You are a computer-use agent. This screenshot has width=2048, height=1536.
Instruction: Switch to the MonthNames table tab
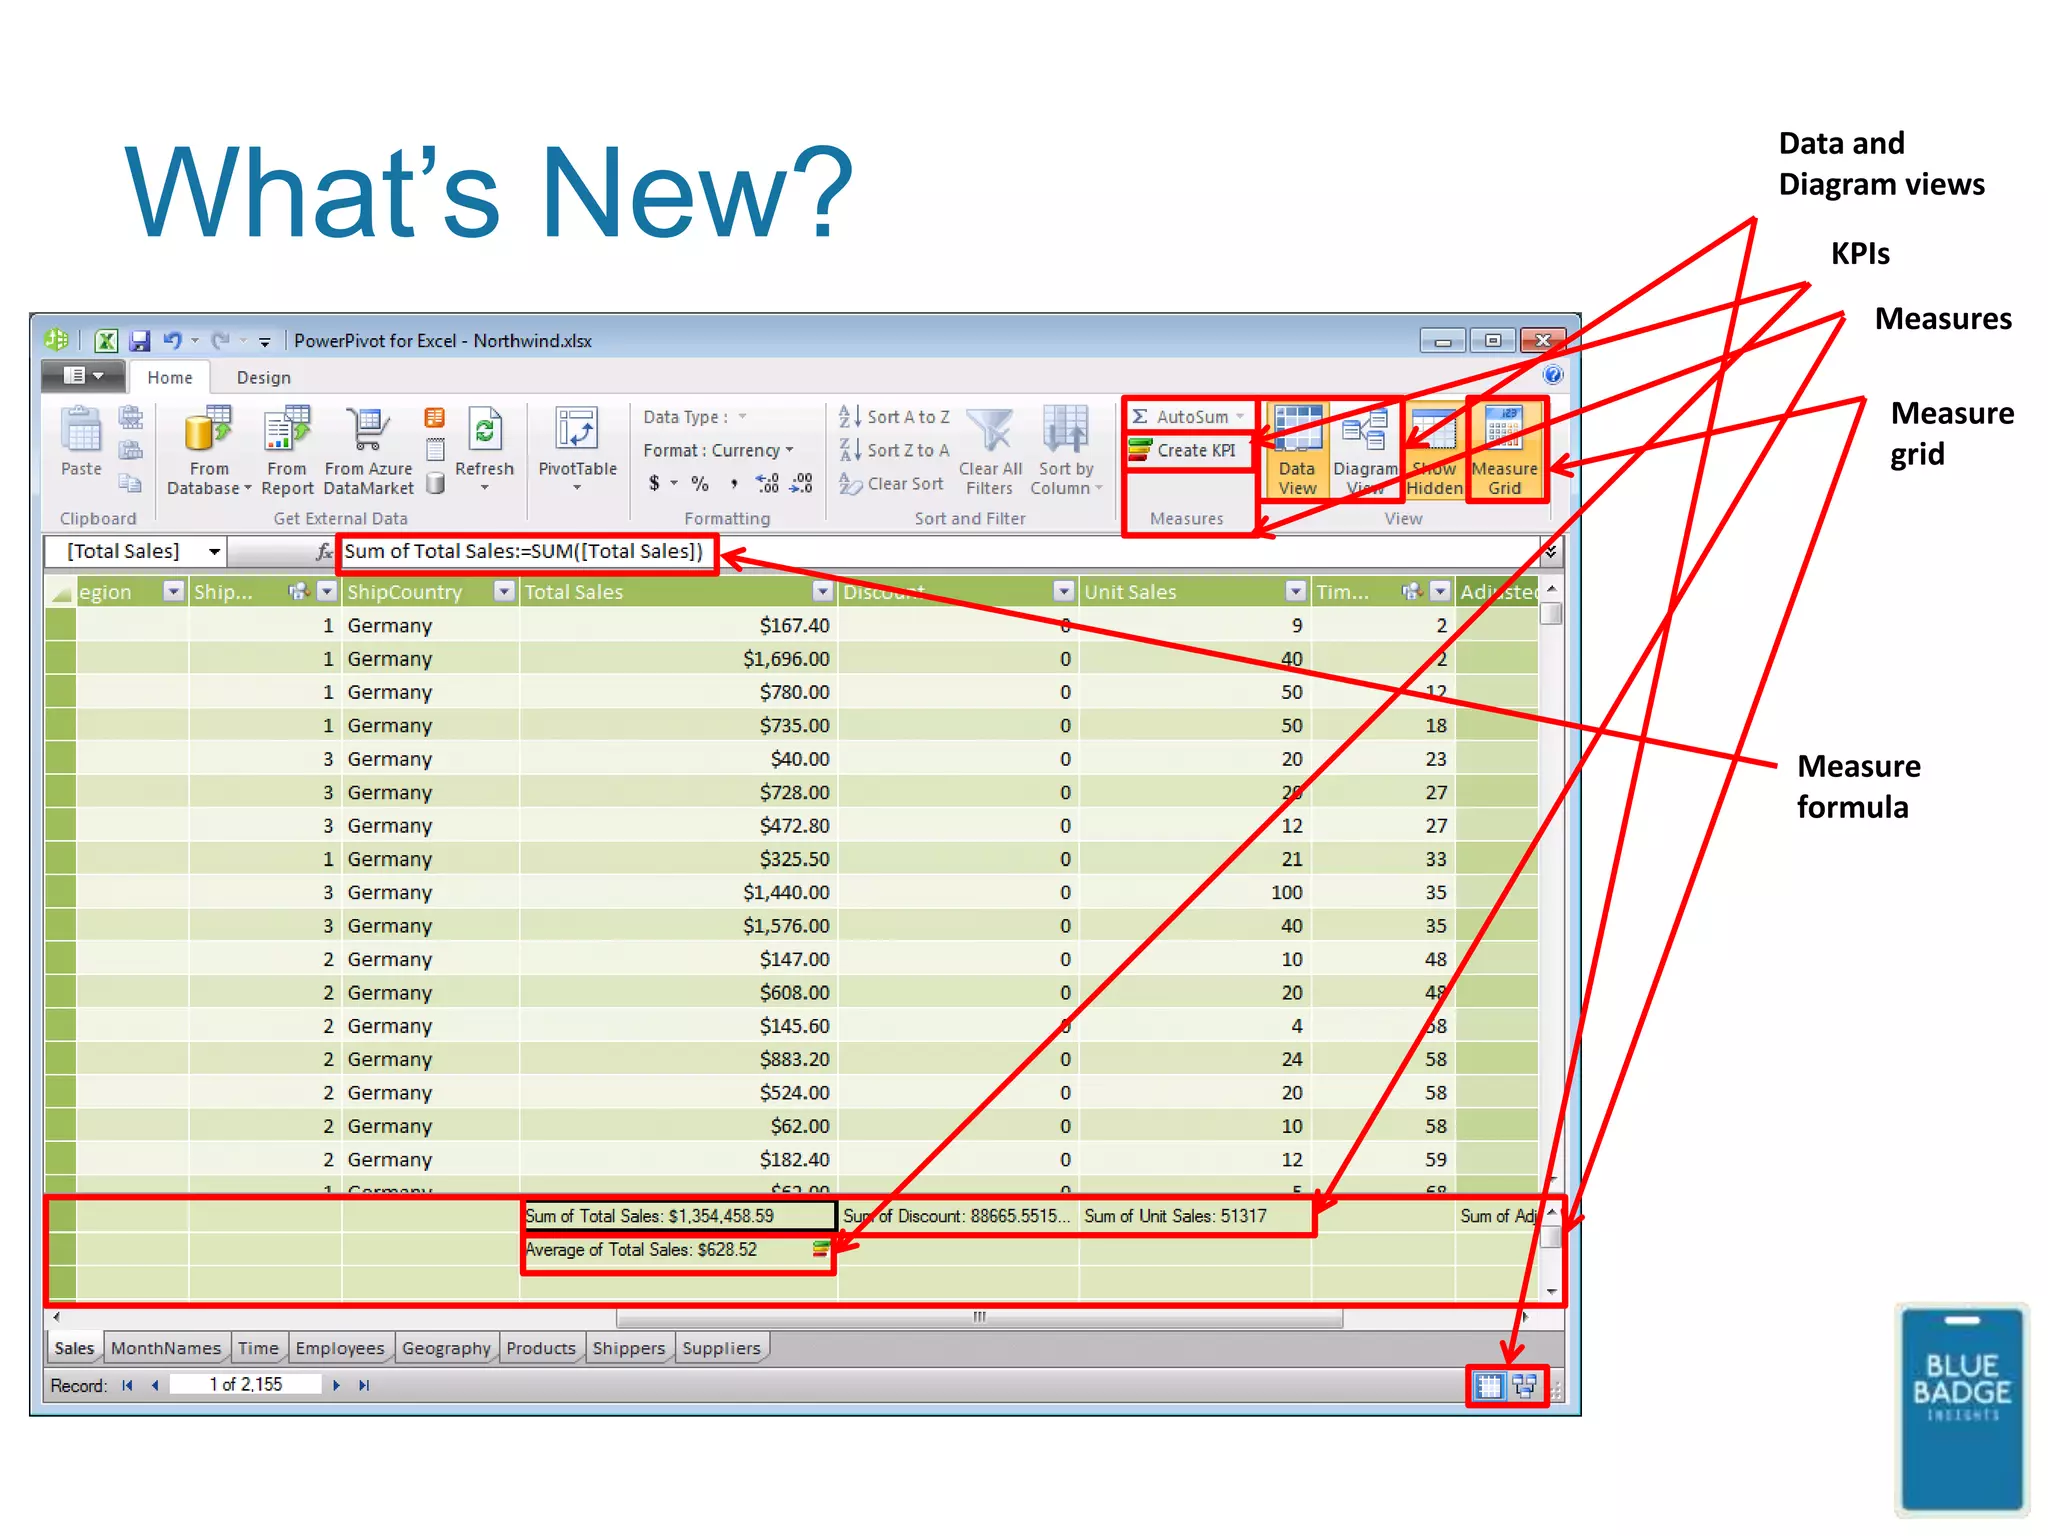166,1348
